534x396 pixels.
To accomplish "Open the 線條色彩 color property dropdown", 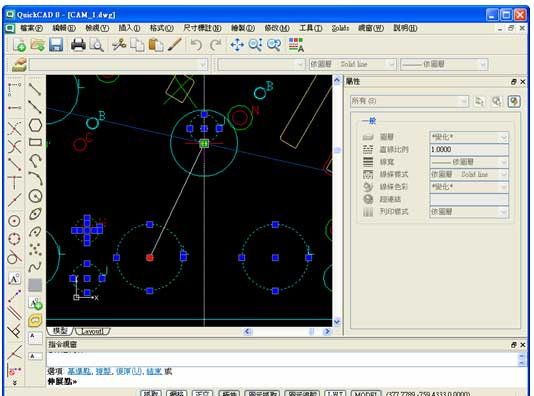I will [x=469, y=187].
